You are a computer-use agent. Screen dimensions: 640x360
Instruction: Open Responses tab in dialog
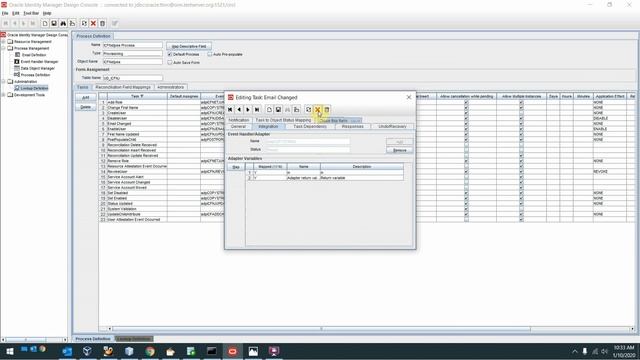(x=353, y=127)
